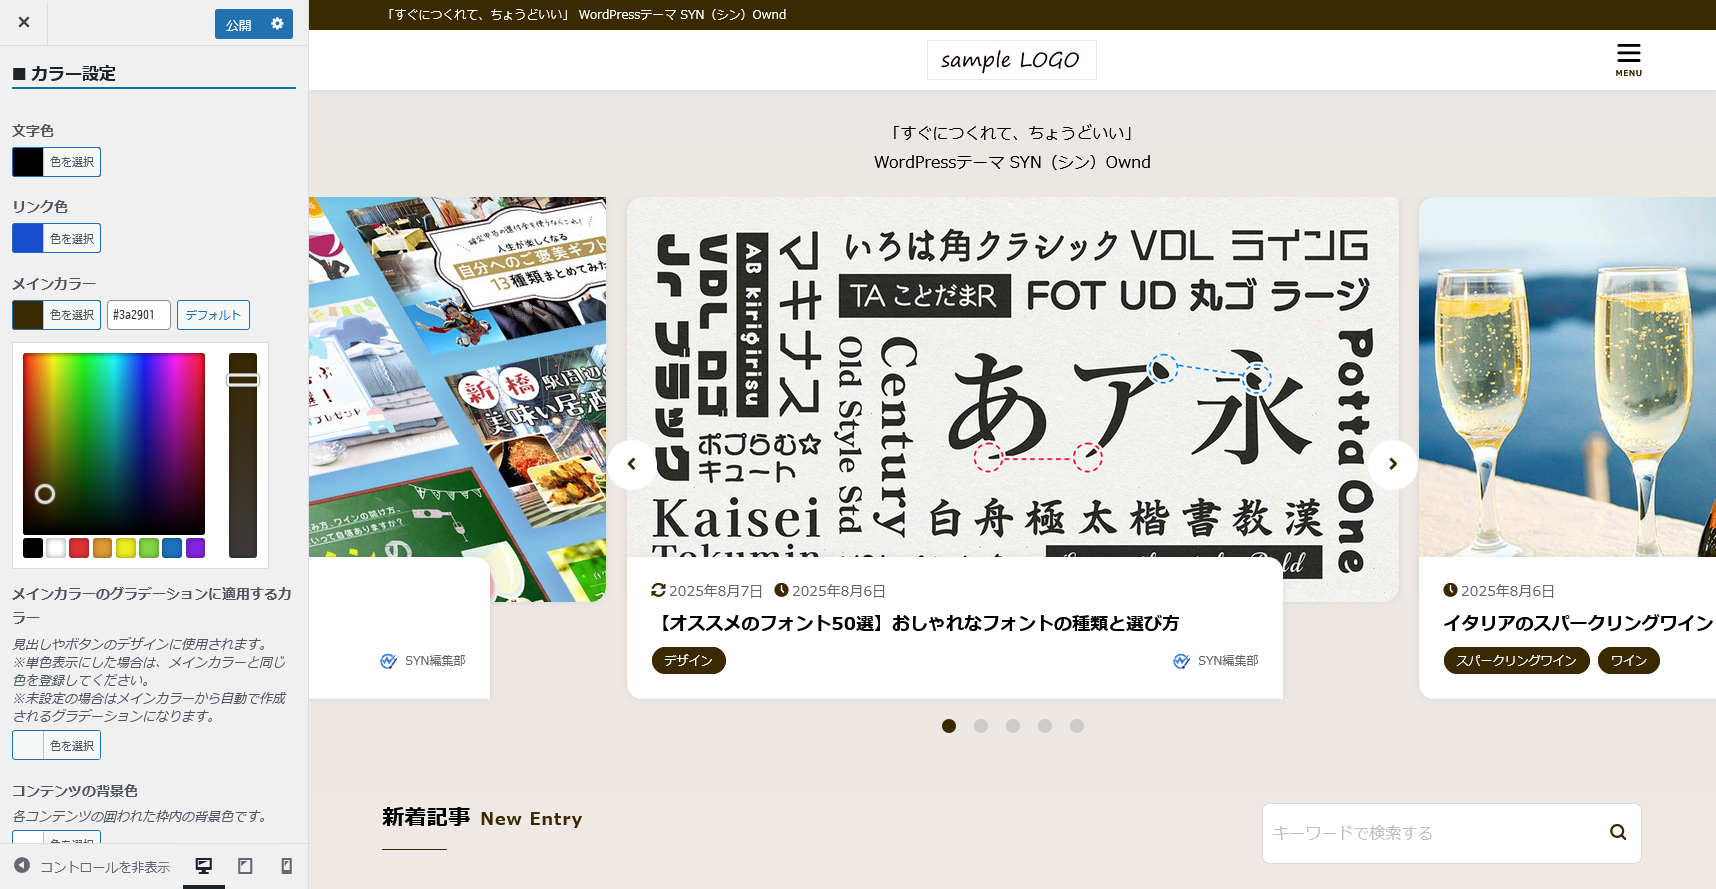This screenshot has height=889, width=1716.
Task: Open the 文字色 color picker
Action: (57, 162)
